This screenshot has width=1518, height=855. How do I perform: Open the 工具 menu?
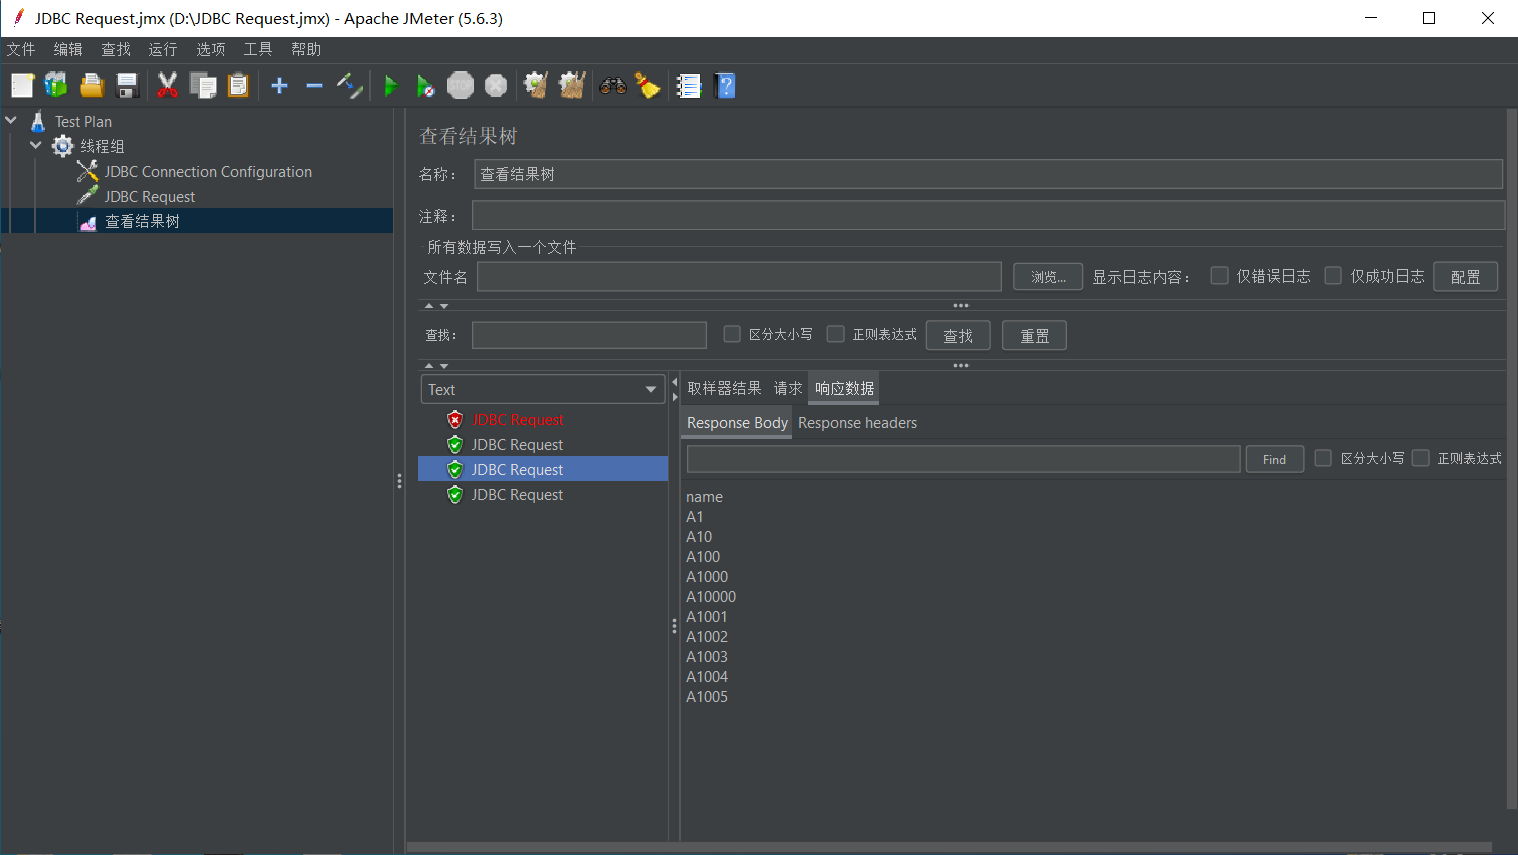[x=258, y=49]
